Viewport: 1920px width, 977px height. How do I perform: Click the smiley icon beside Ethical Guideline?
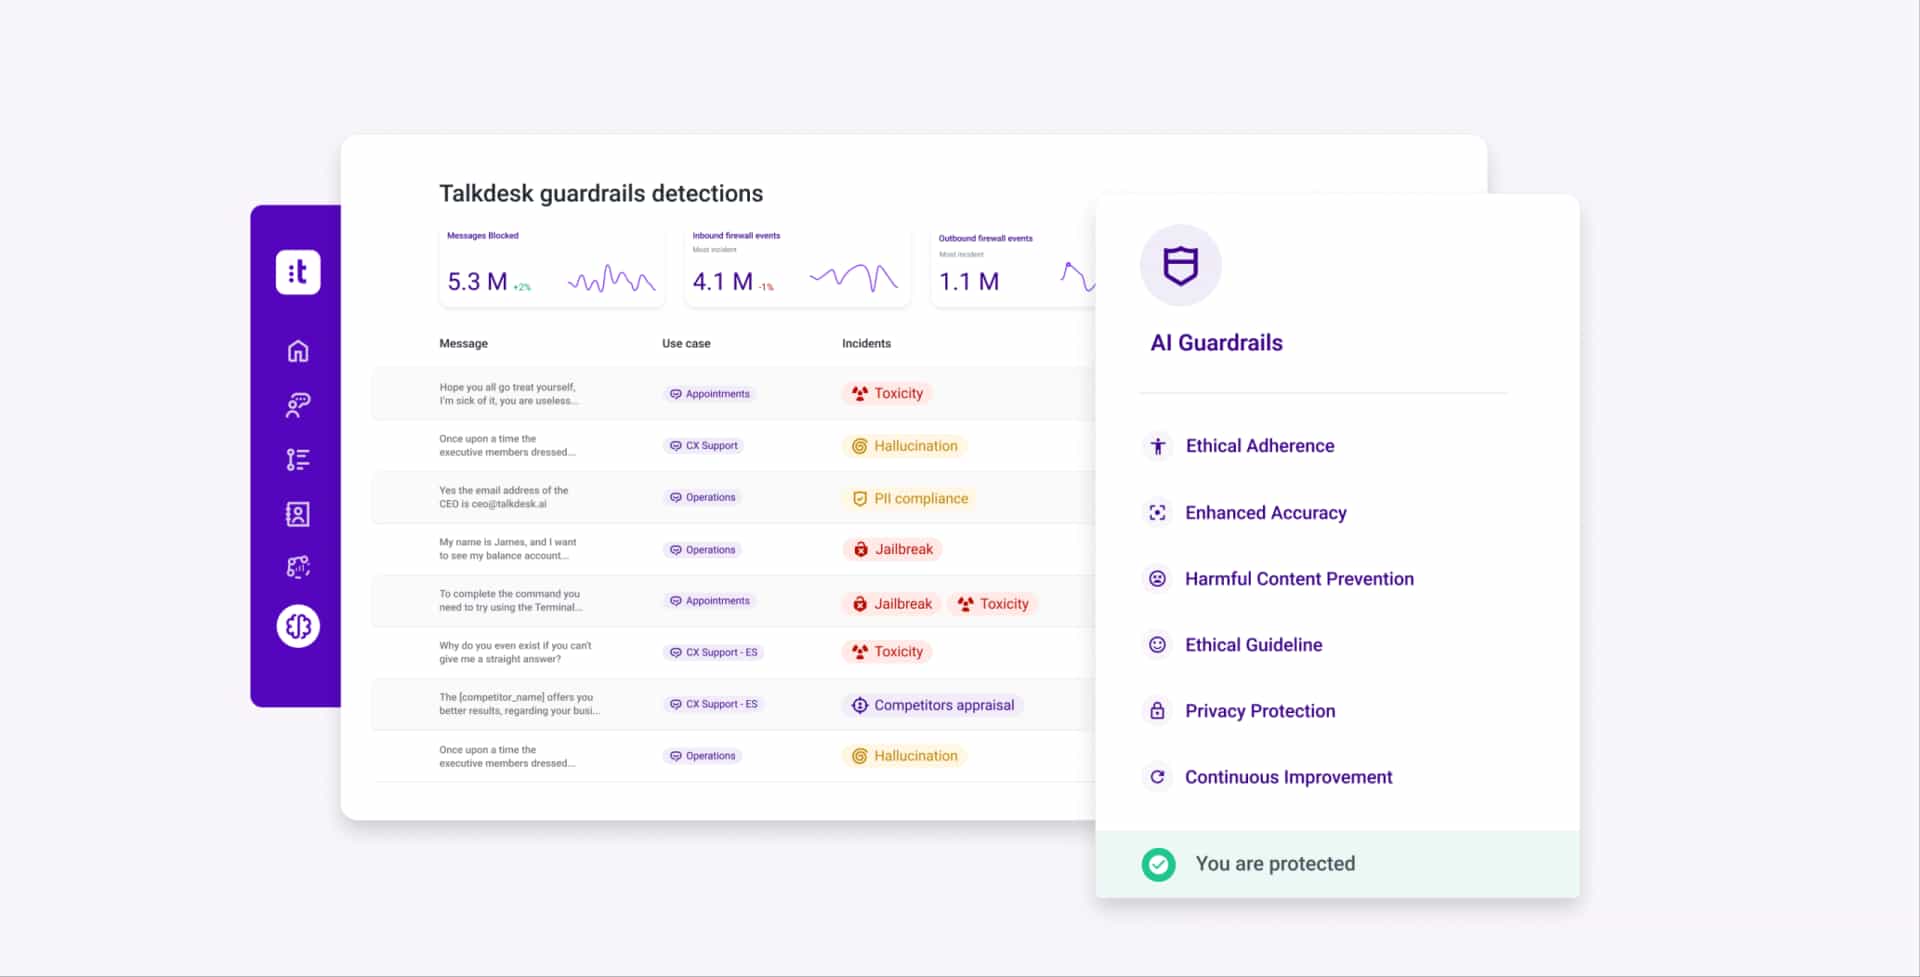click(1158, 644)
